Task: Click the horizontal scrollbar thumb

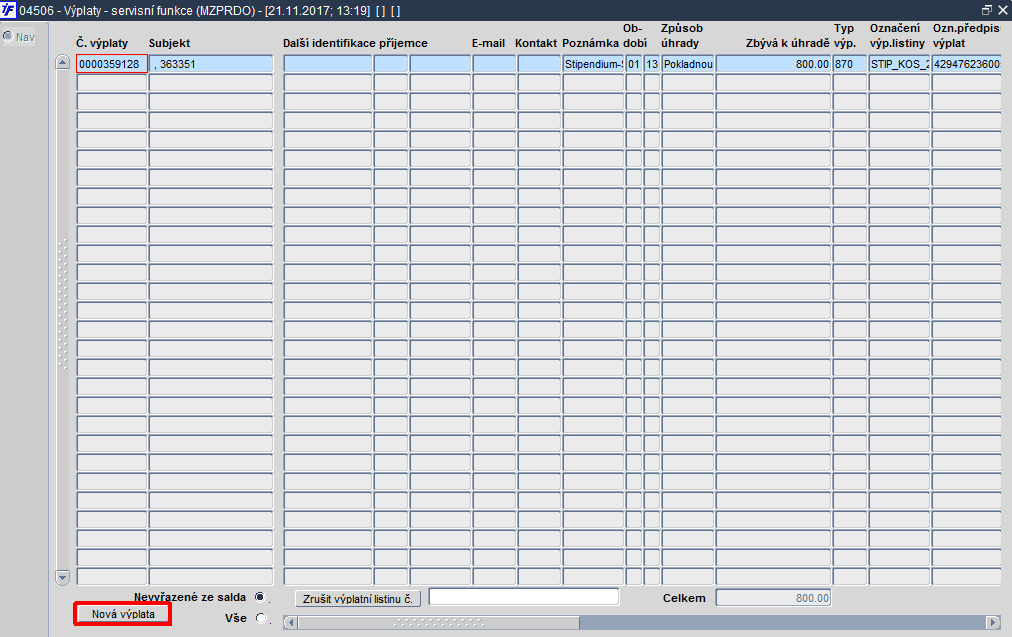Action: pyautogui.click(x=439, y=622)
